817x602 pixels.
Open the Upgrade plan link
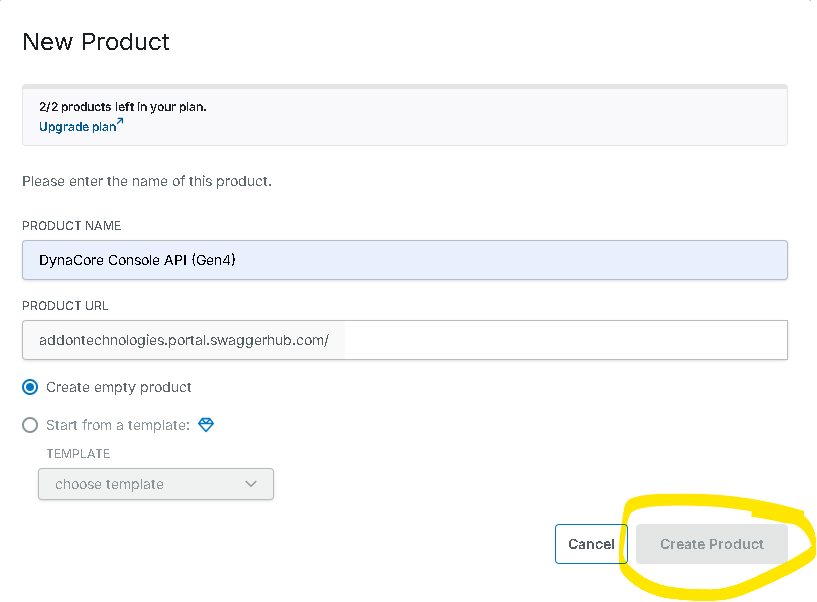76,127
